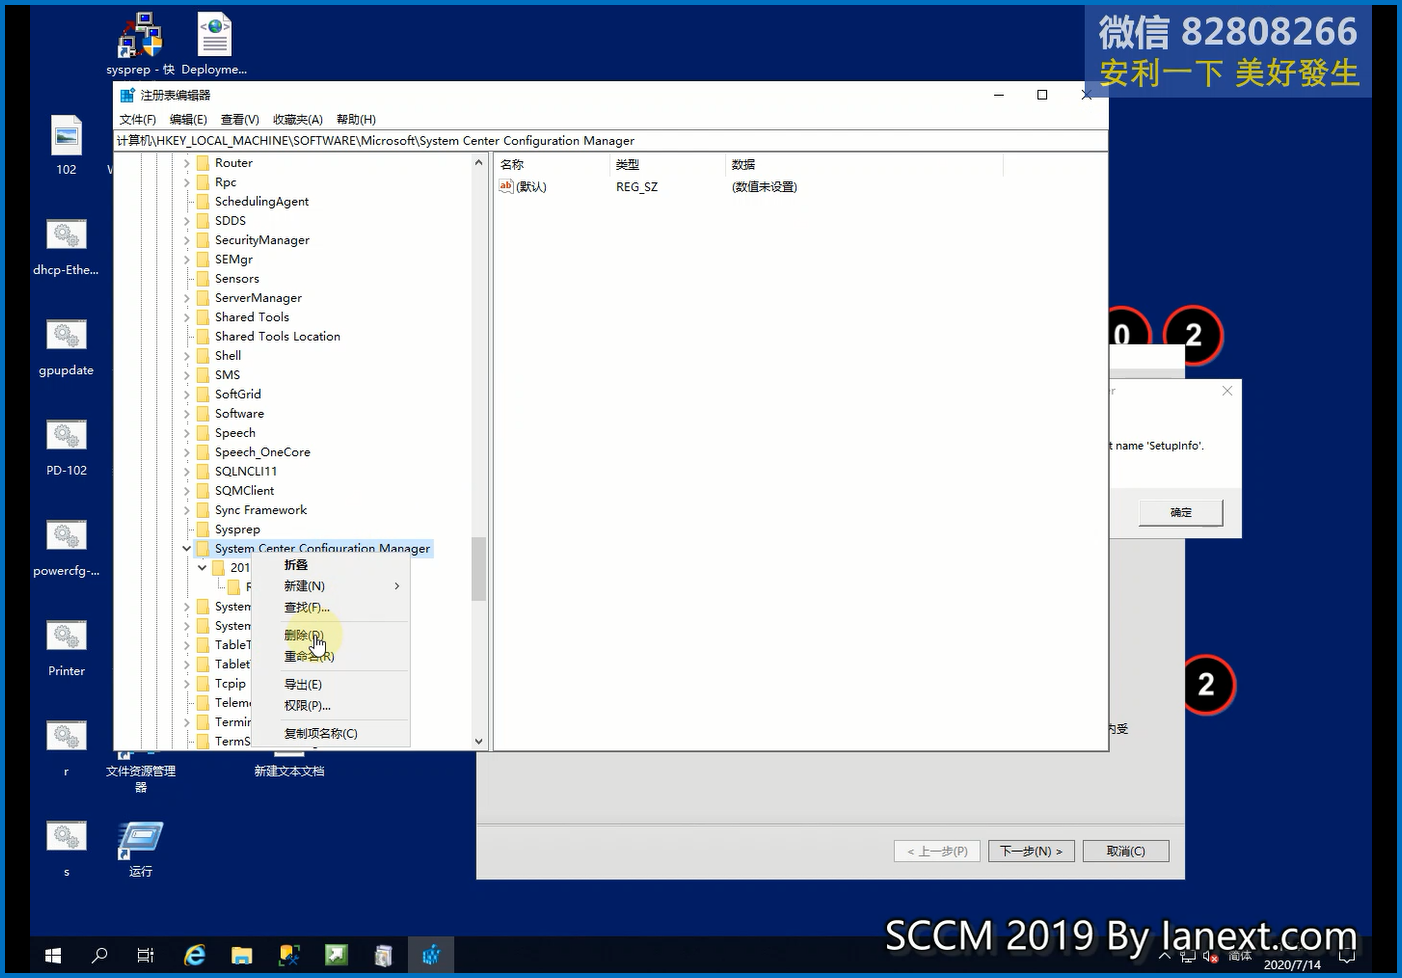Choose 删除(D) in the context menu
Viewport: 1402px width, 978px height.
click(330, 635)
